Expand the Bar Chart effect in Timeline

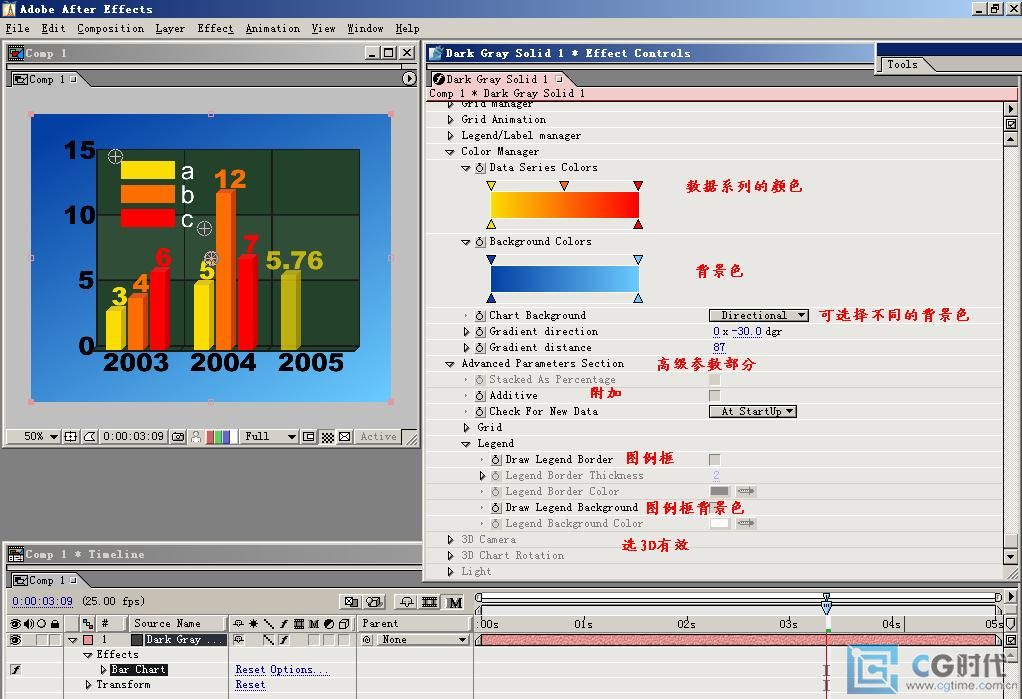point(103,670)
